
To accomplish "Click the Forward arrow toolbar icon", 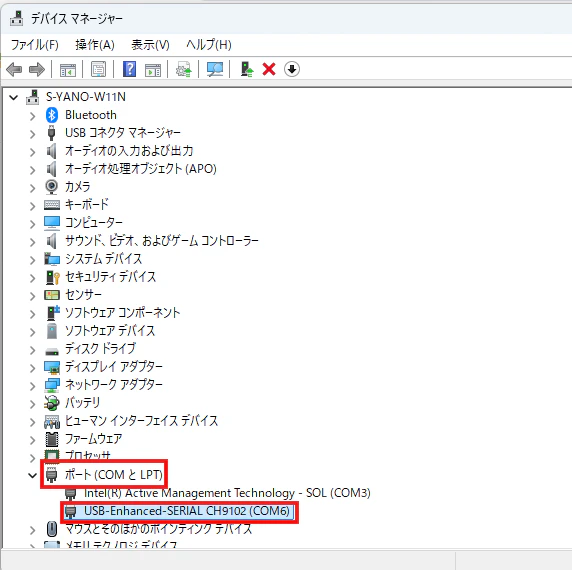I will tap(37, 69).
